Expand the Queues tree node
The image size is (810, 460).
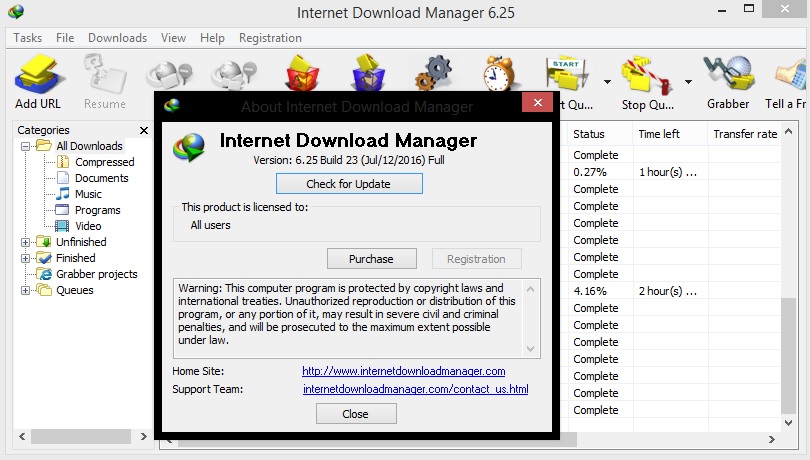click(25, 290)
